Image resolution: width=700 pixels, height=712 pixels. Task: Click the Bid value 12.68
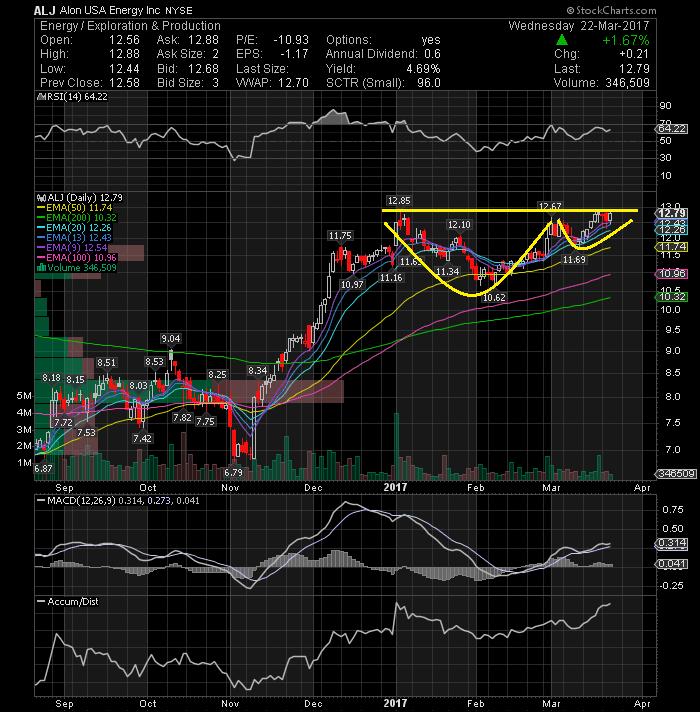tap(203, 69)
